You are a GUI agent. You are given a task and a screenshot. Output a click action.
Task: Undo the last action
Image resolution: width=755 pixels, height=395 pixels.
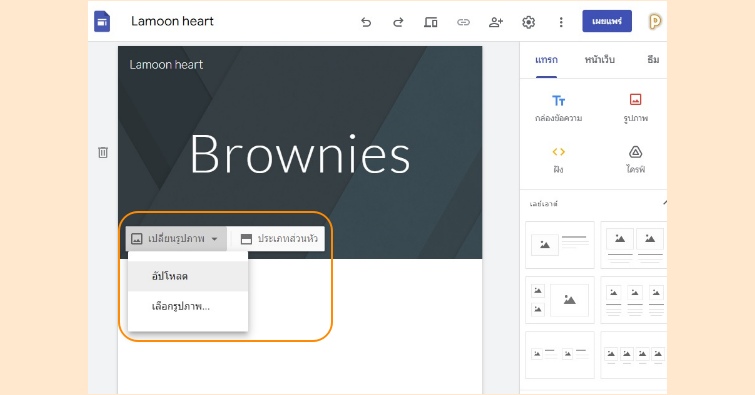pos(366,22)
